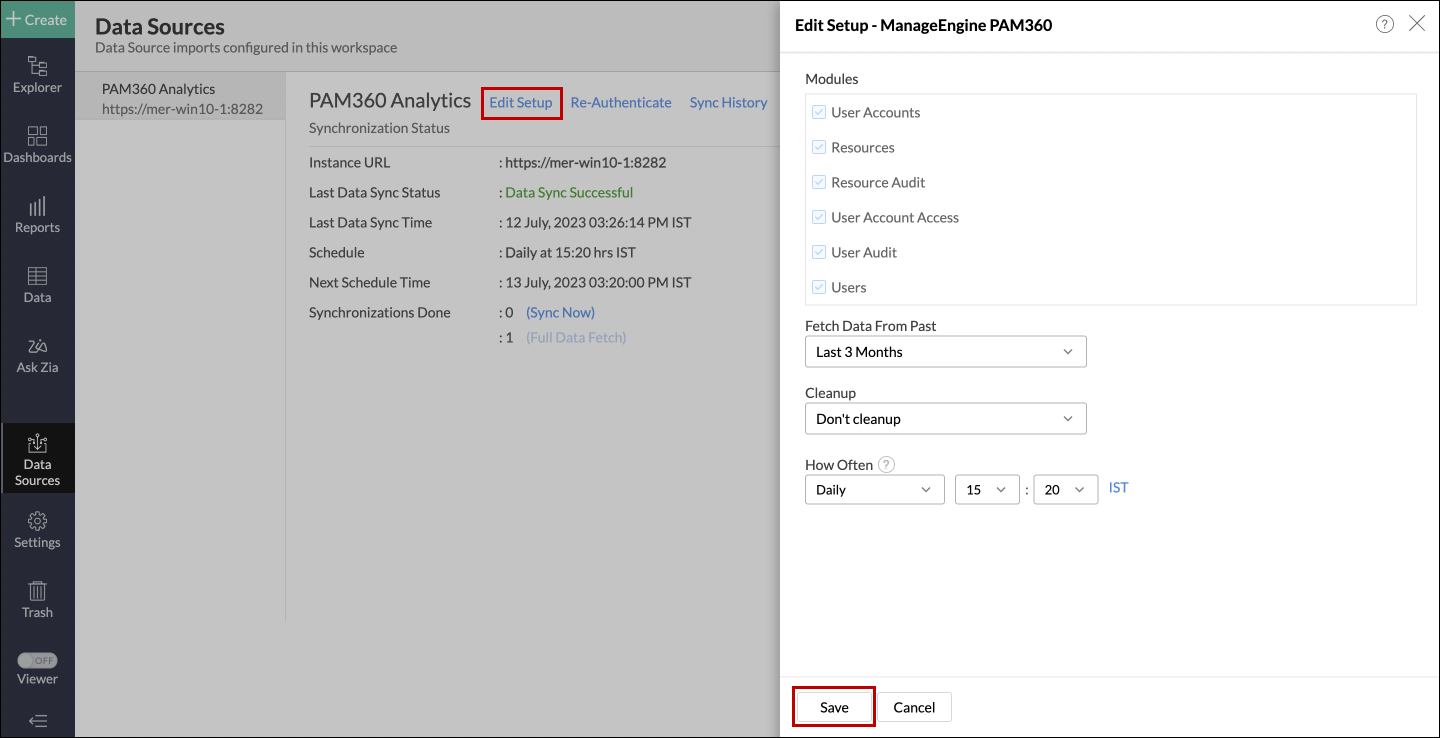Toggle the Users module checkbox
Viewport: 1440px width, 738px height.
click(819, 288)
